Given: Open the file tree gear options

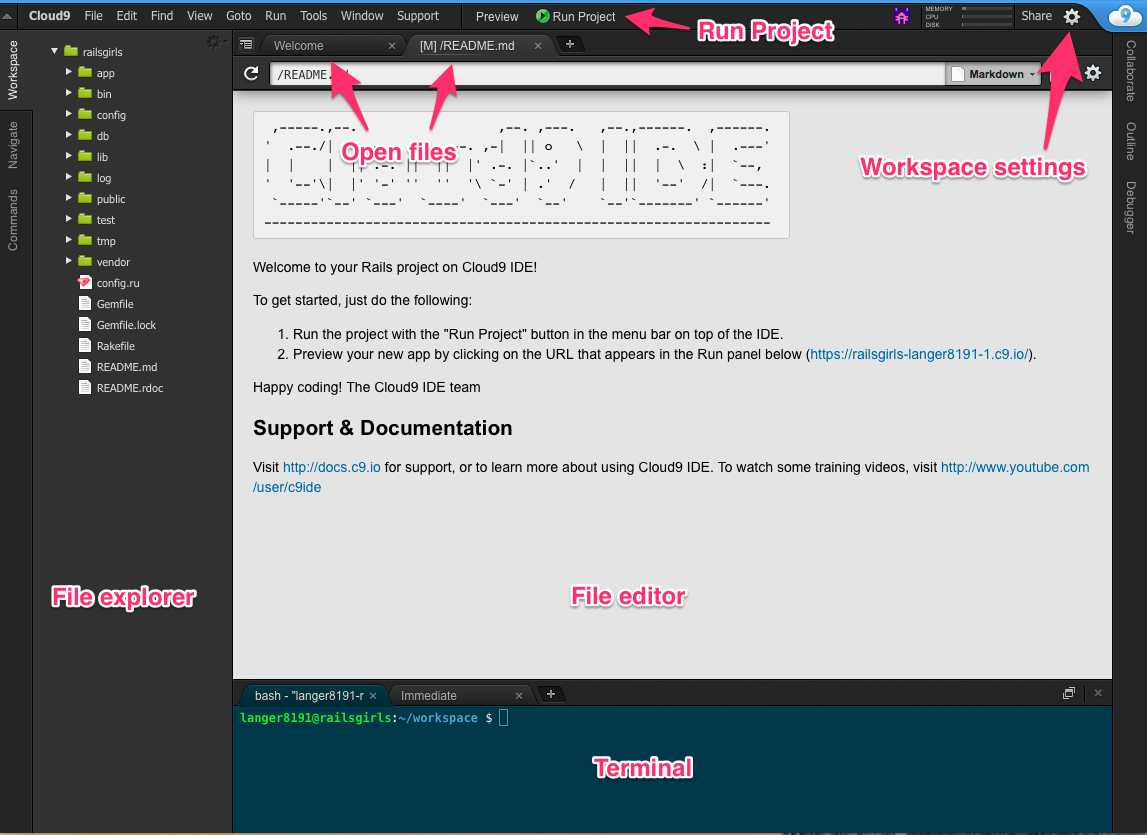Looking at the screenshot, I should tap(214, 42).
